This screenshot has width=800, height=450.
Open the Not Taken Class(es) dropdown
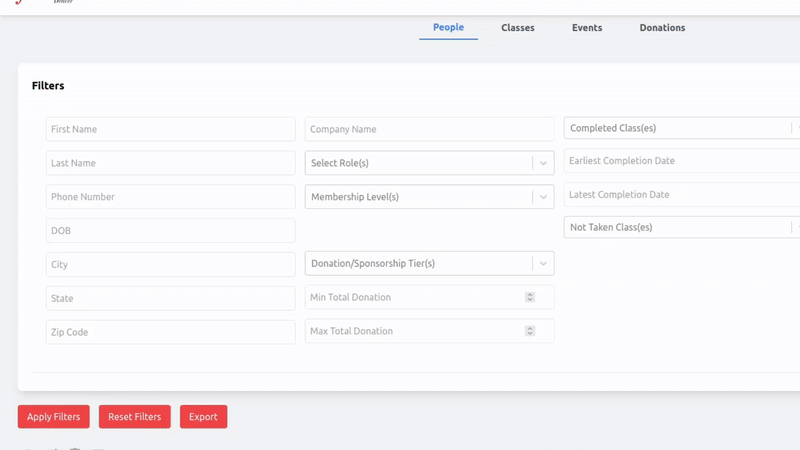coord(678,227)
